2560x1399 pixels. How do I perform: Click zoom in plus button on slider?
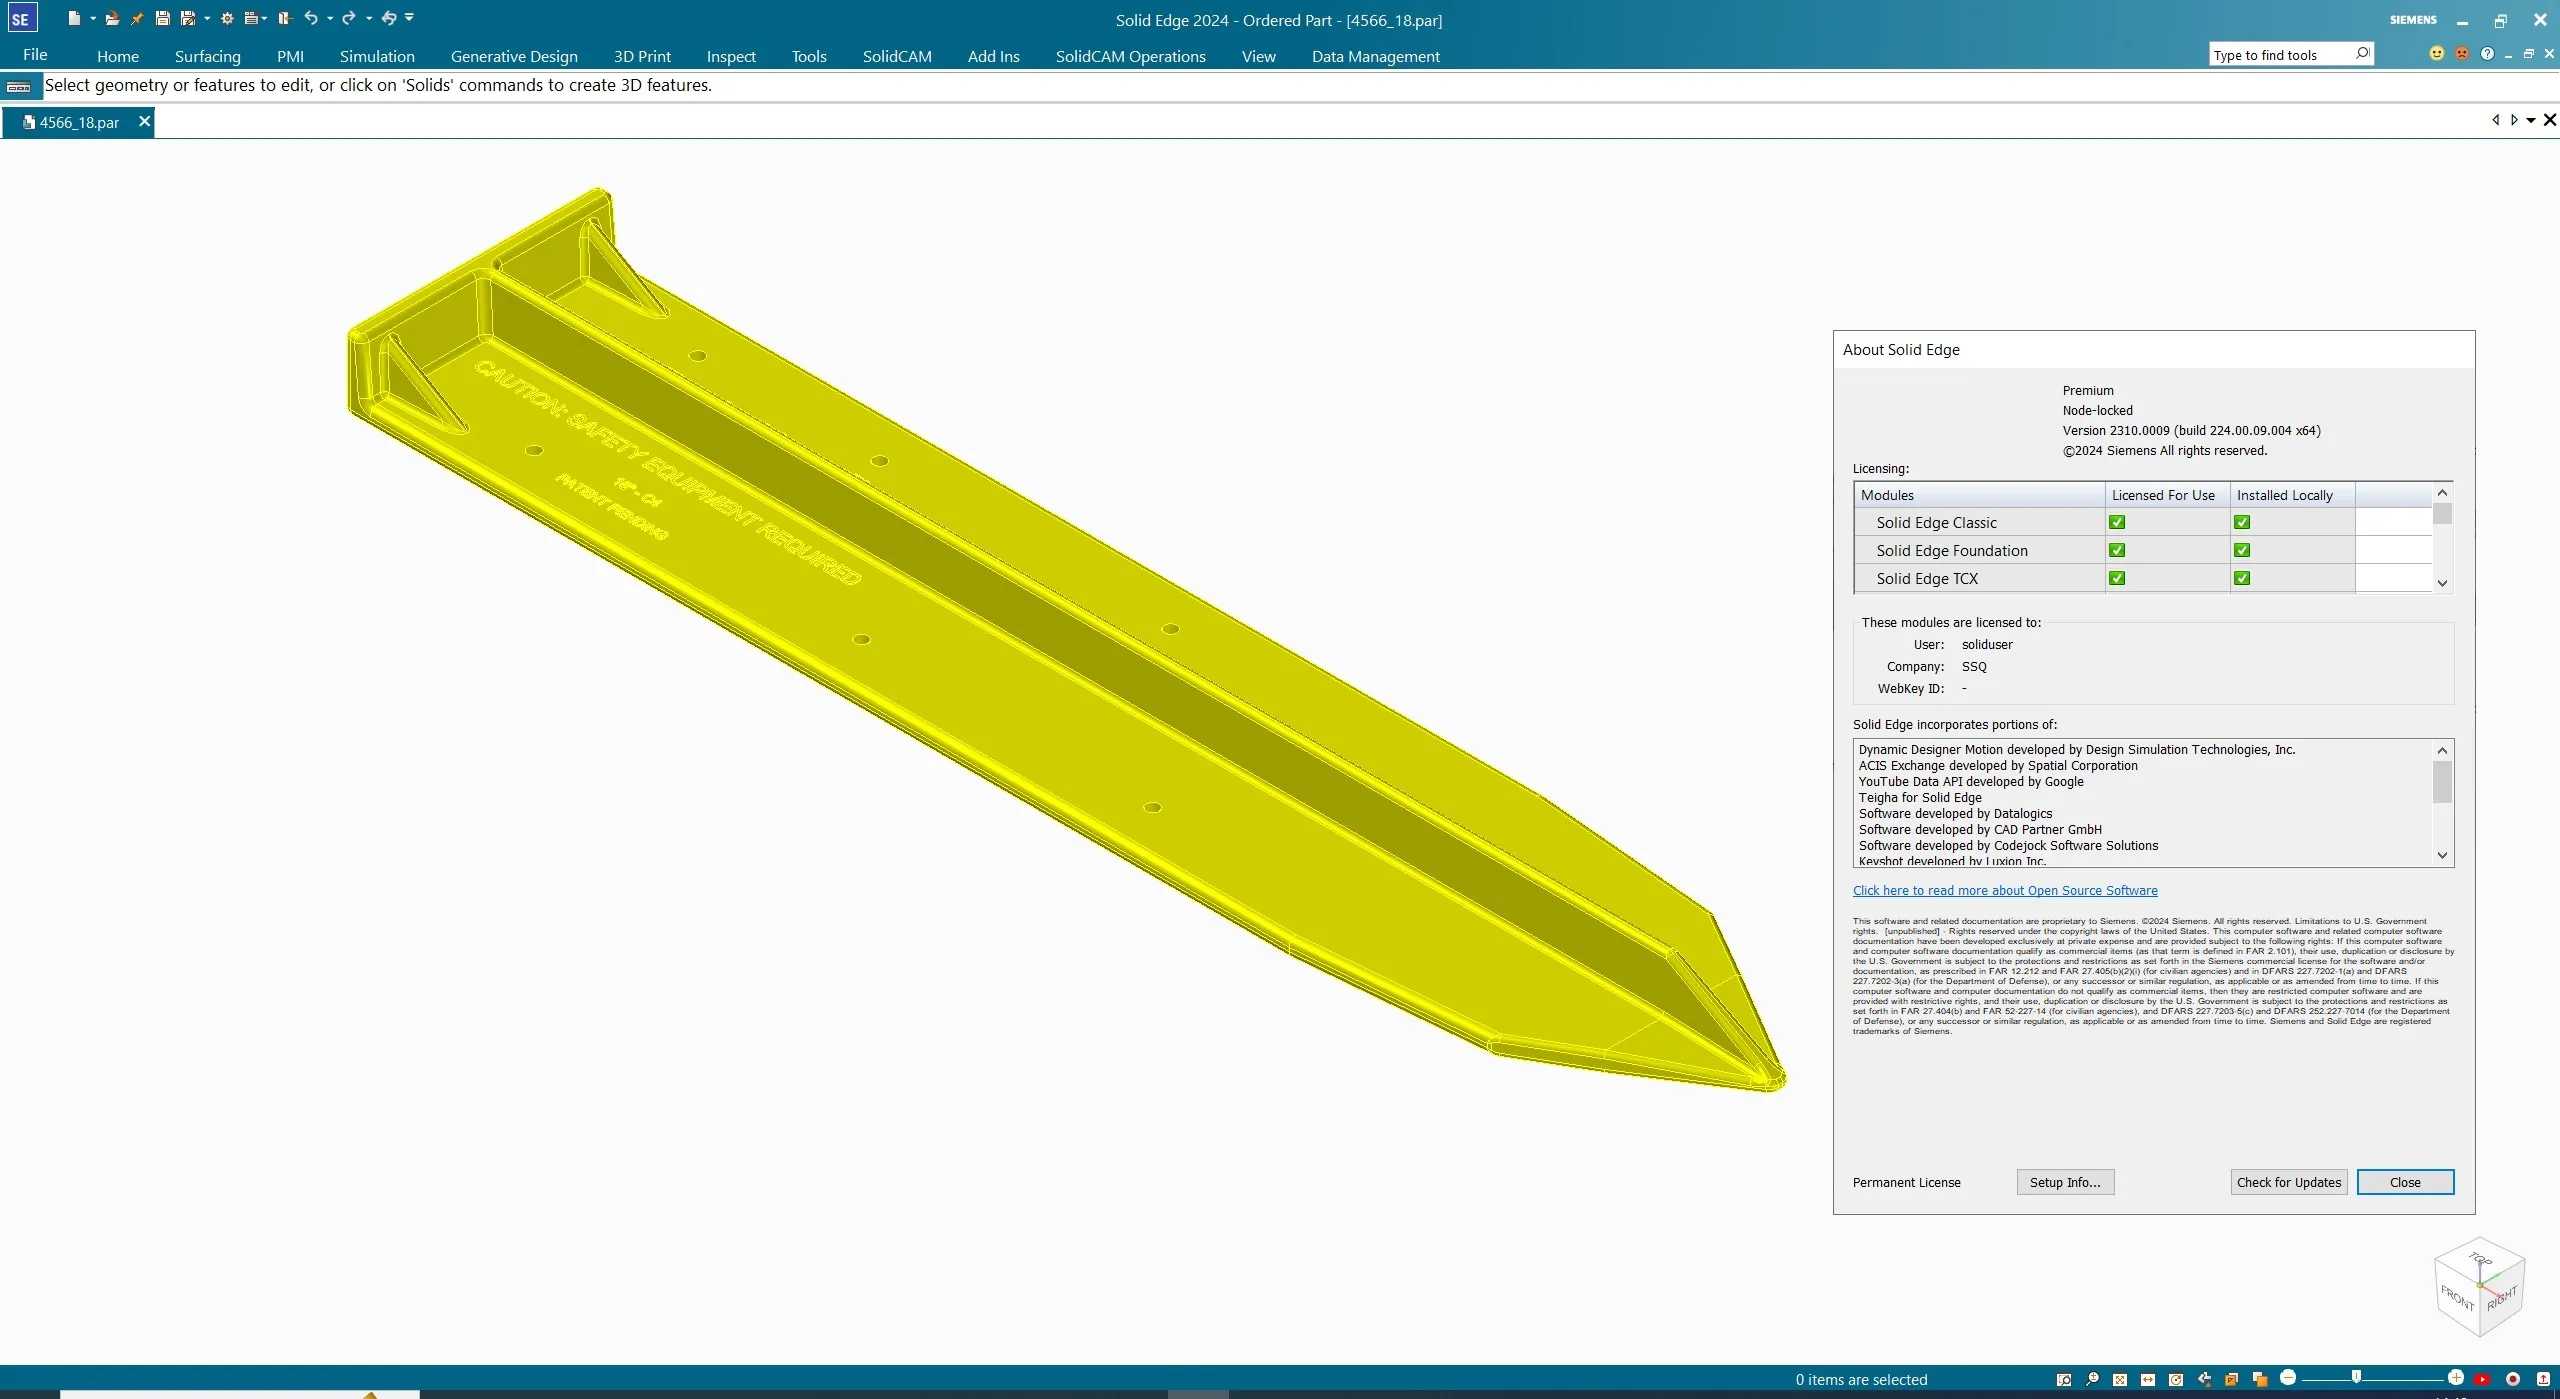pos(2455,1378)
